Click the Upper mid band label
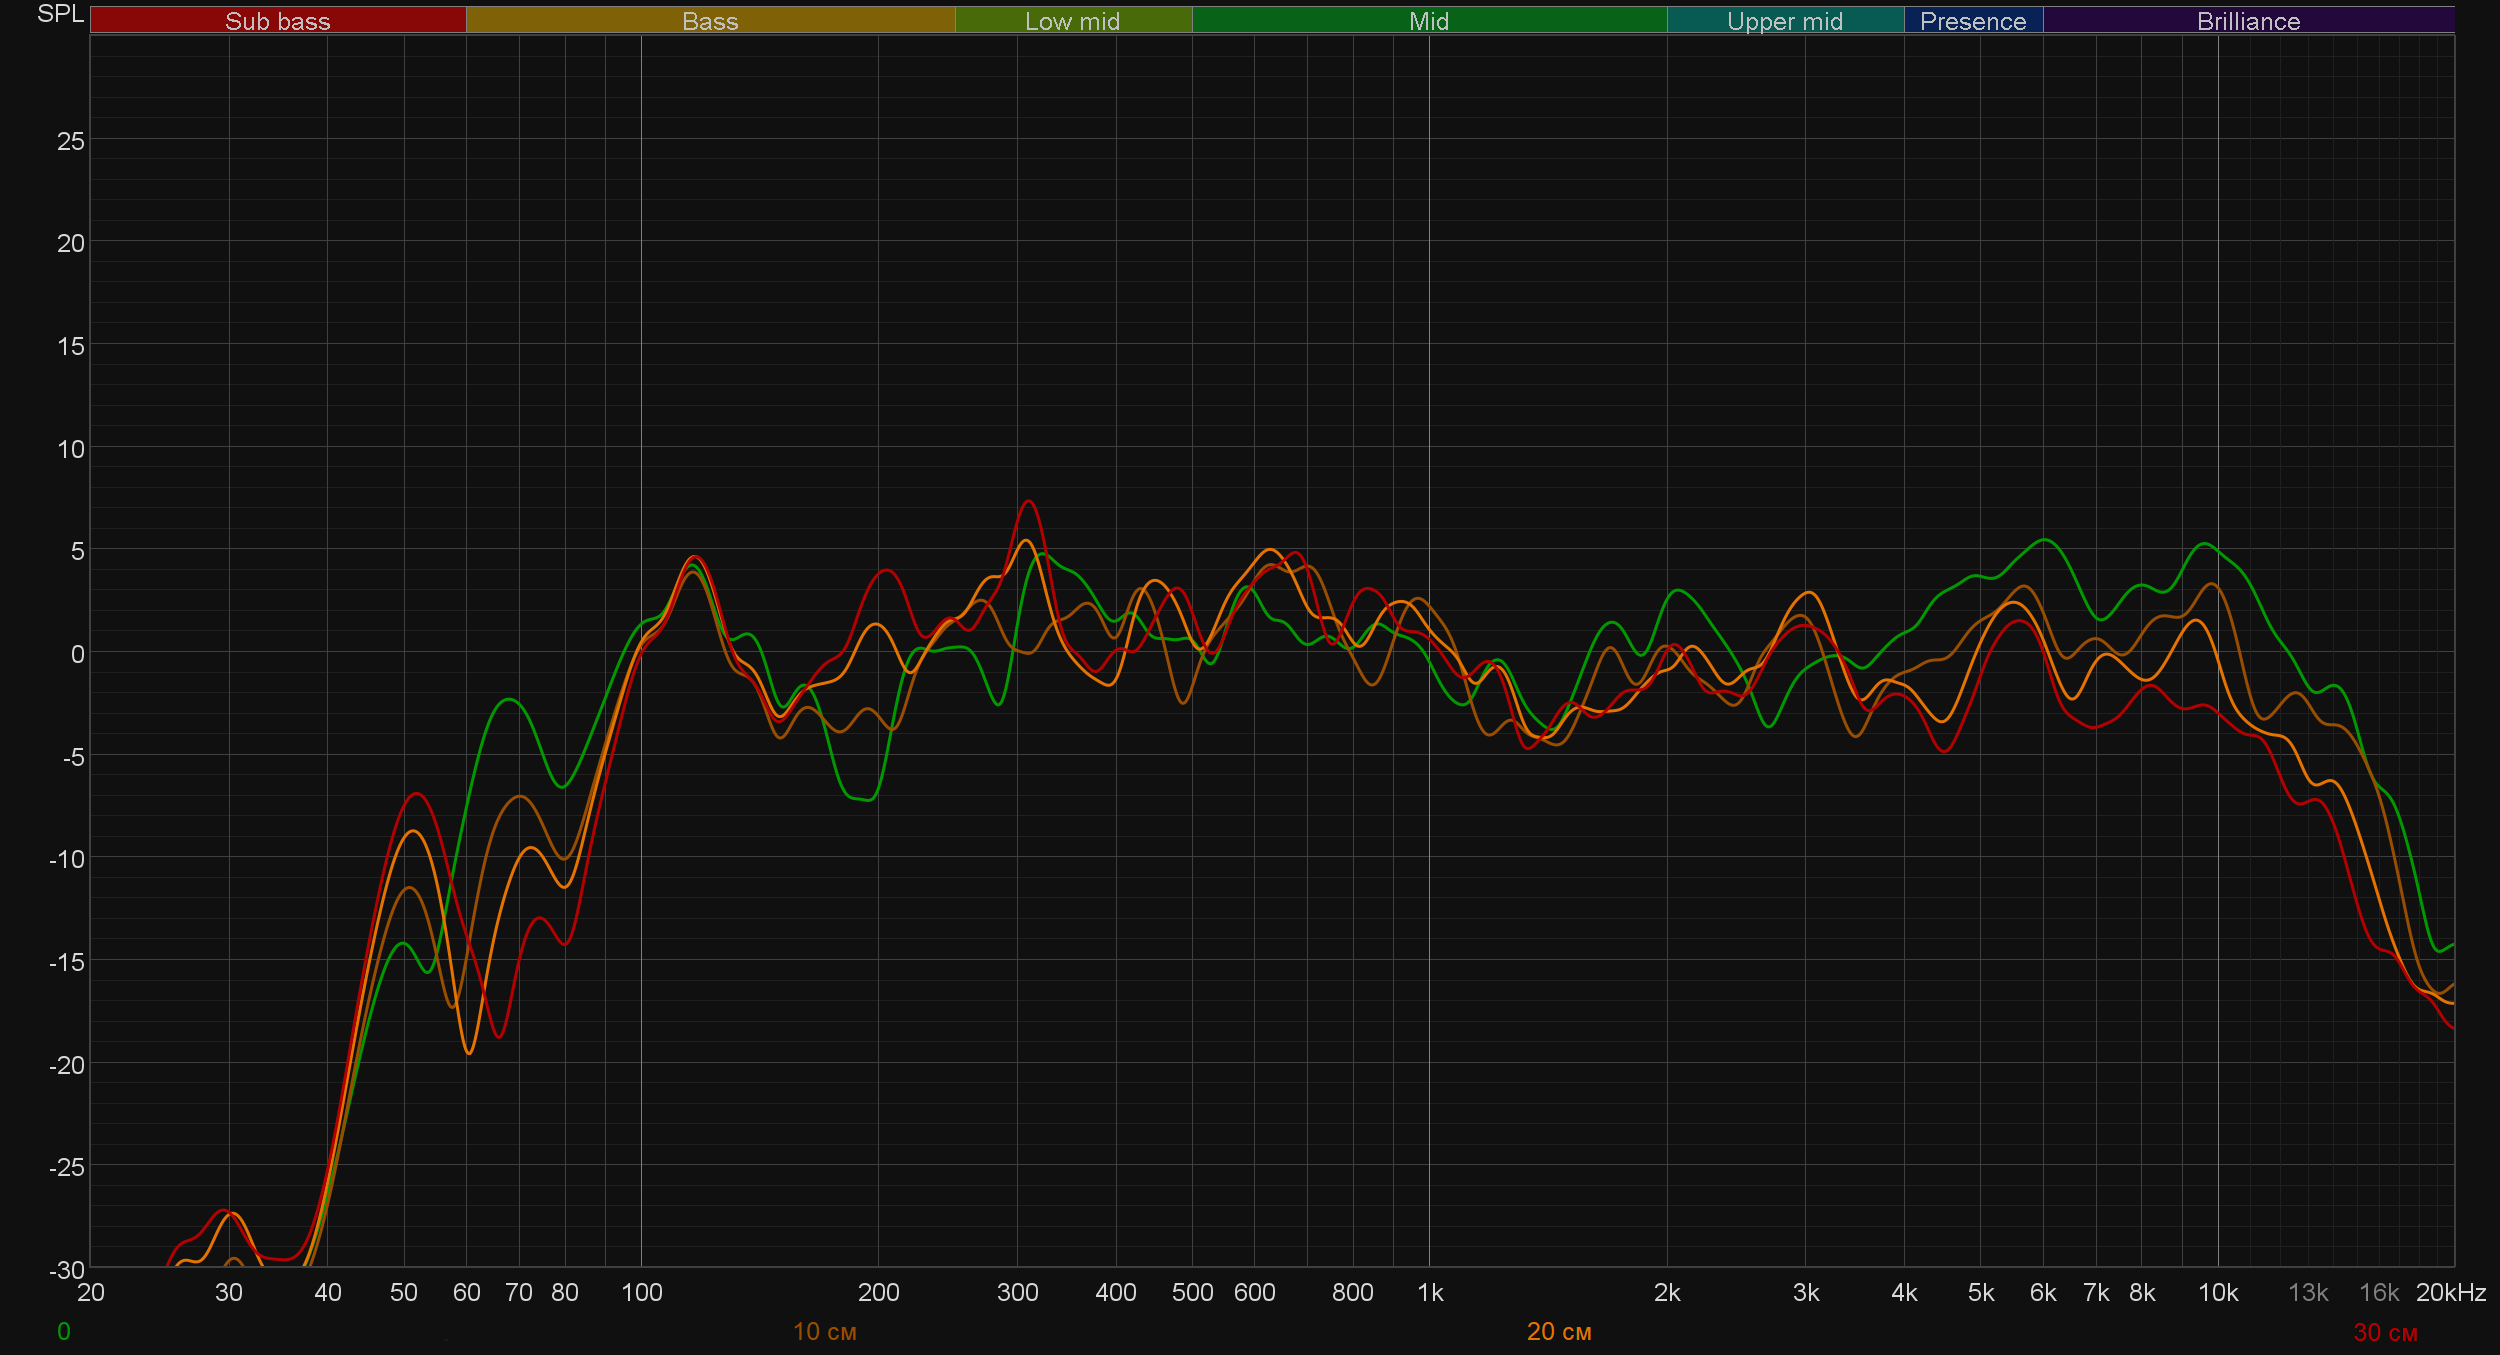 tap(1784, 21)
